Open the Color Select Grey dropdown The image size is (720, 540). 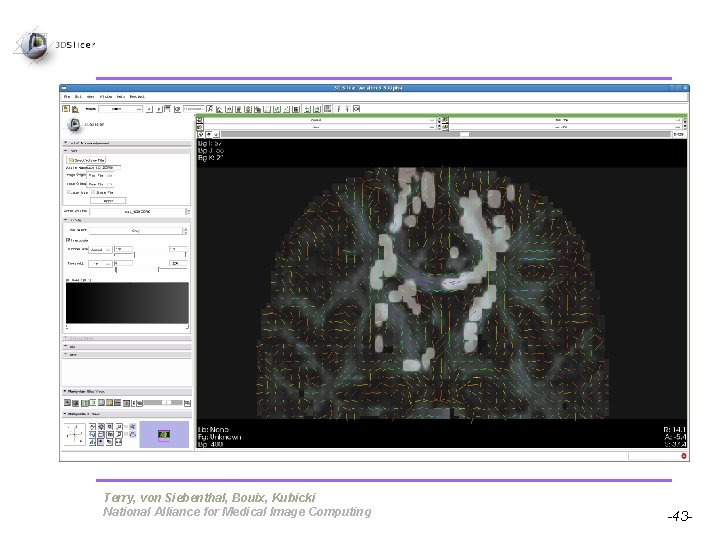(137, 231)
